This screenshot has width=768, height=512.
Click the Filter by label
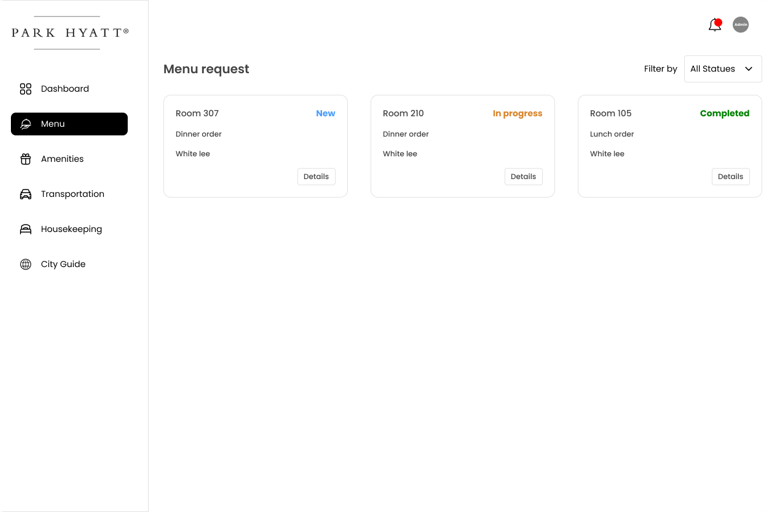660,69
